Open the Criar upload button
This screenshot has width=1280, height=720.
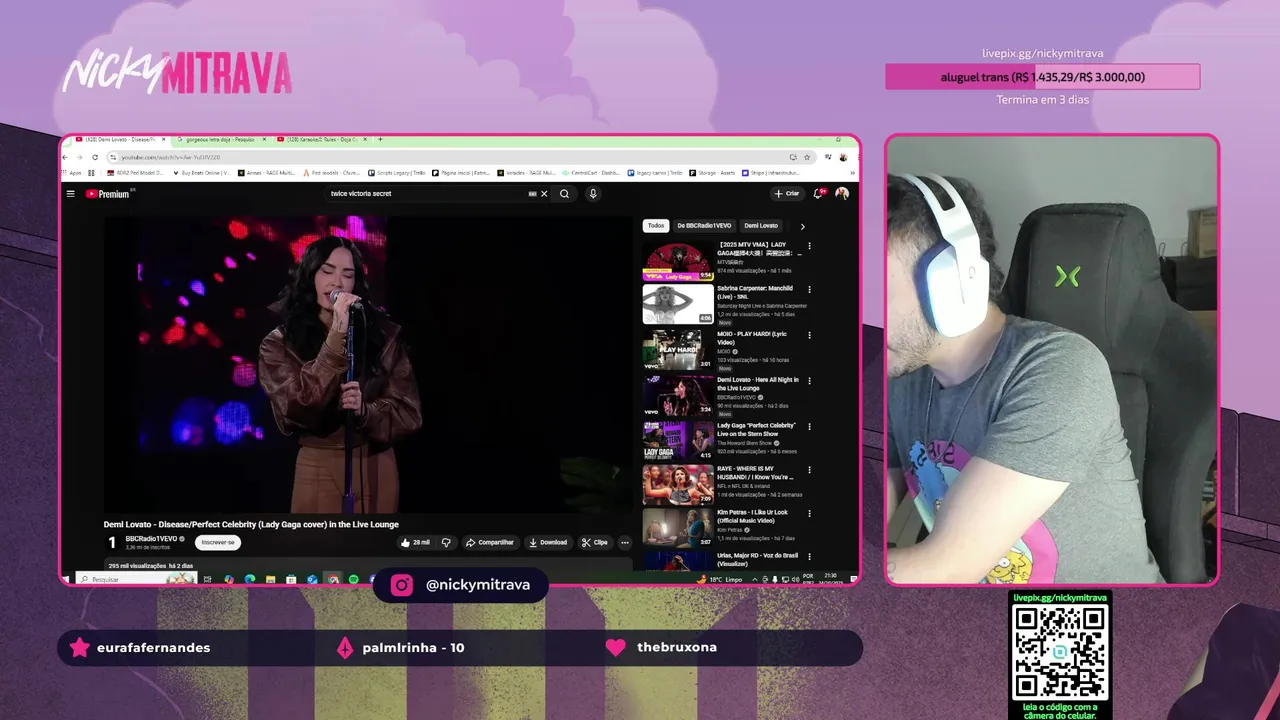787,194
